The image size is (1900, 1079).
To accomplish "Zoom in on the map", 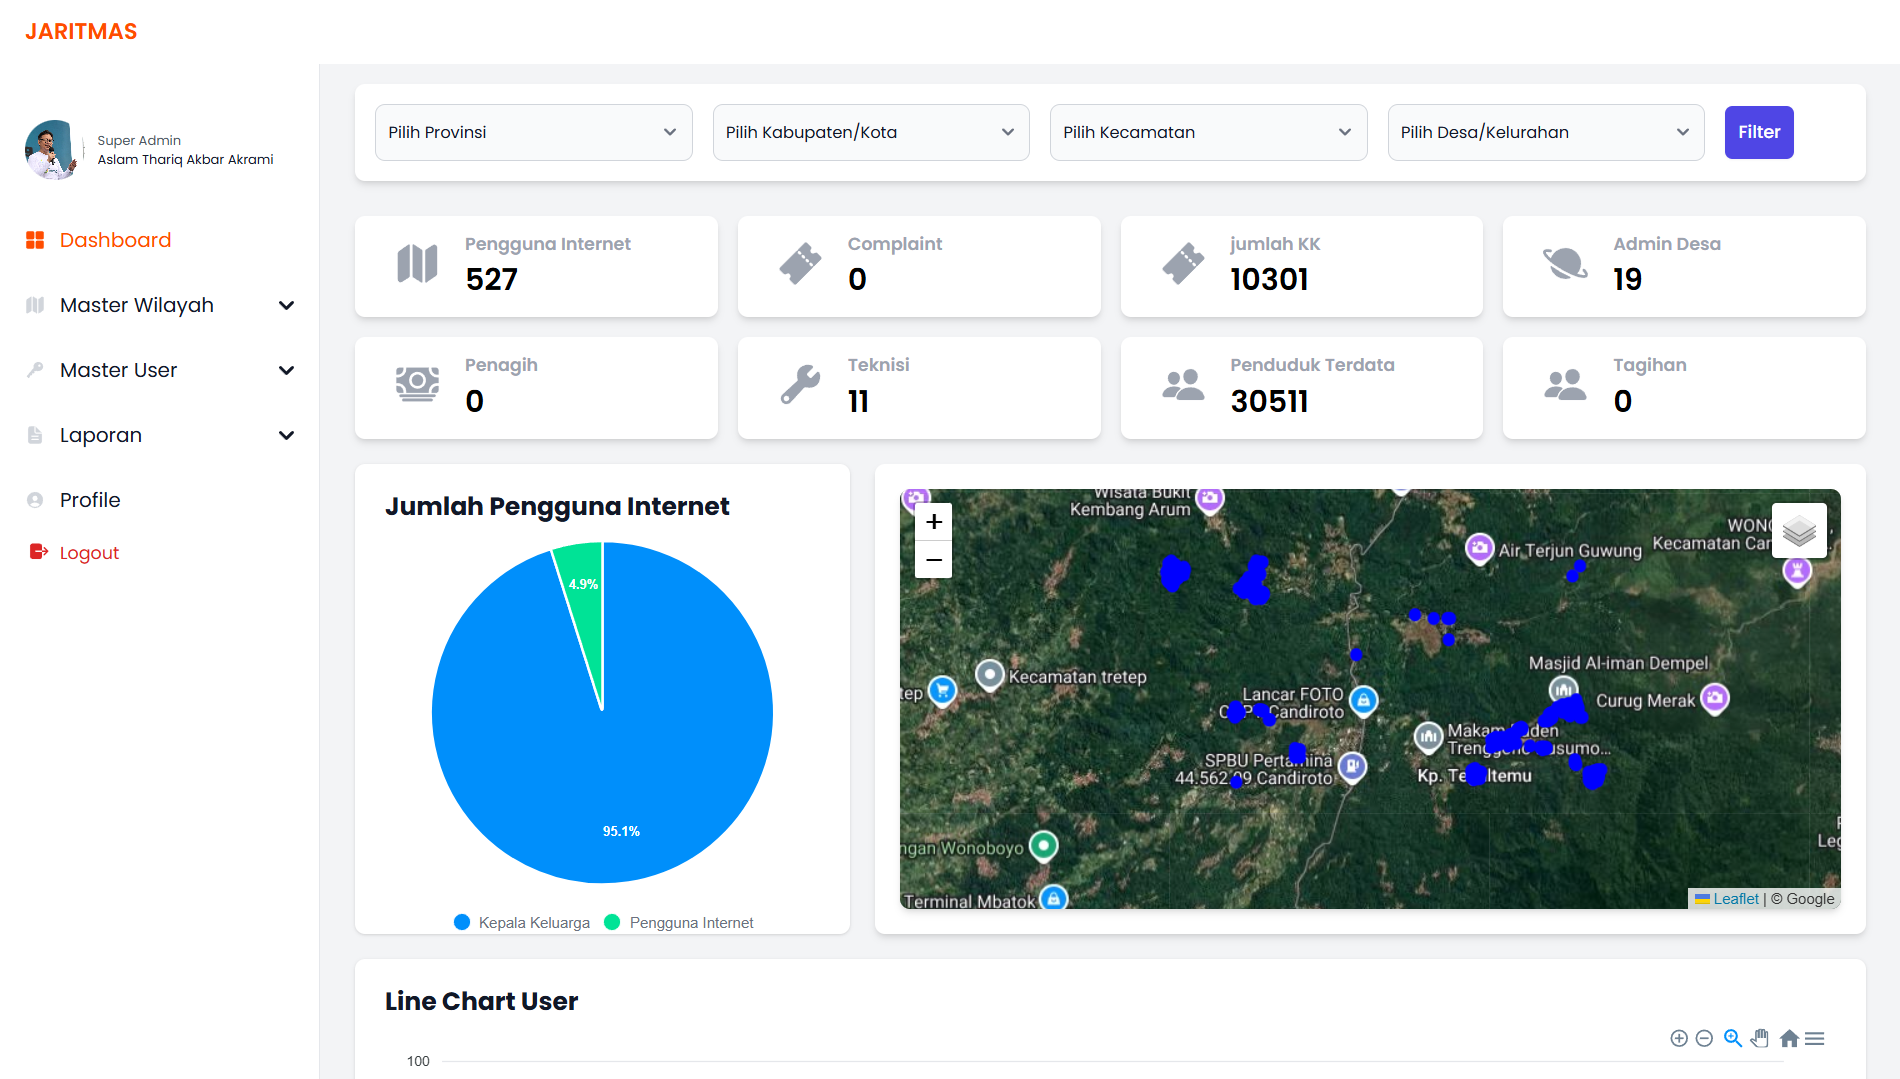I will (x=933, y=522).
